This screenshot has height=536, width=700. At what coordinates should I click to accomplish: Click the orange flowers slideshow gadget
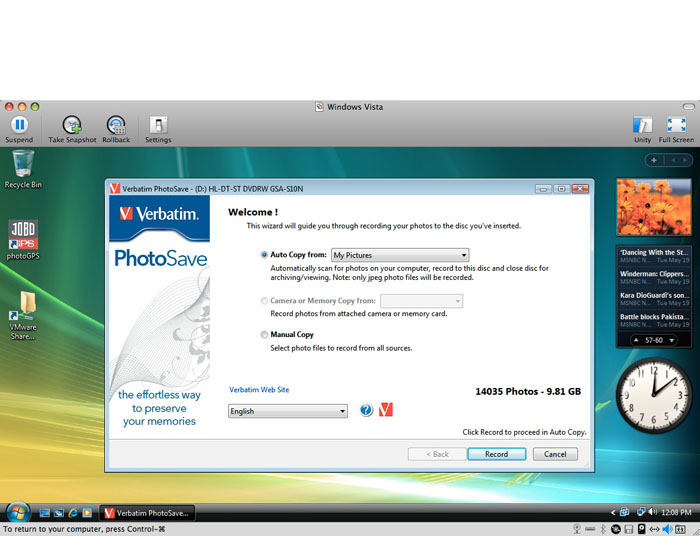pyautogui.click(x=654, y=207)
